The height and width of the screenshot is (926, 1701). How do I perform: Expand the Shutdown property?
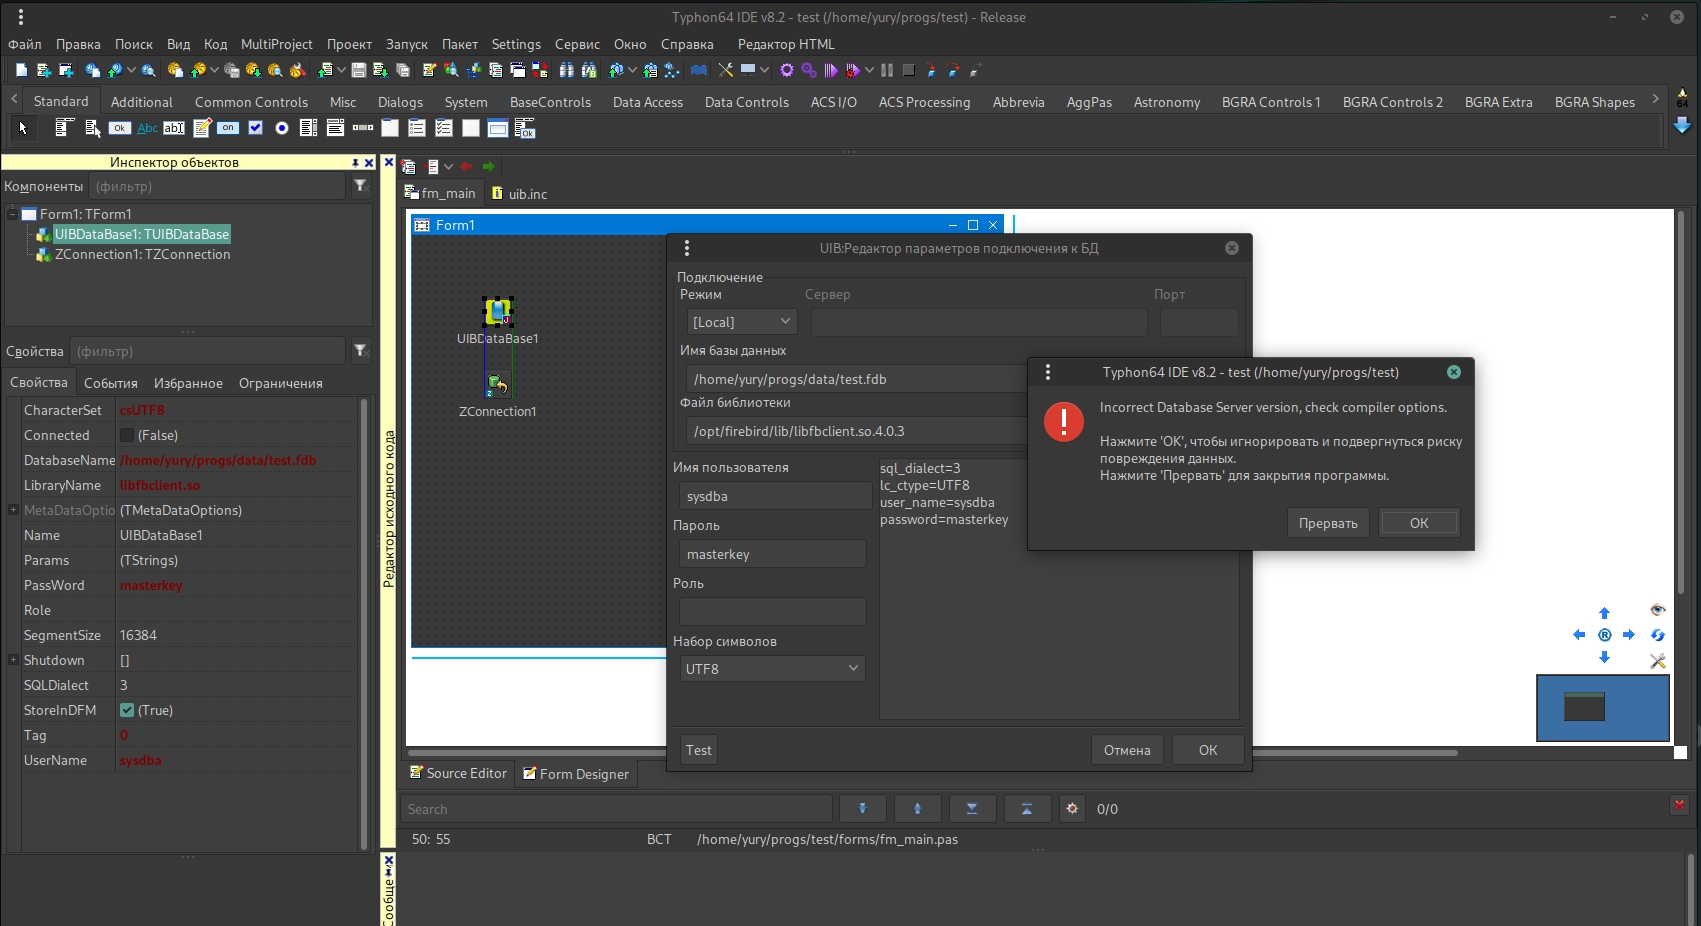click(x=13, y=660)
